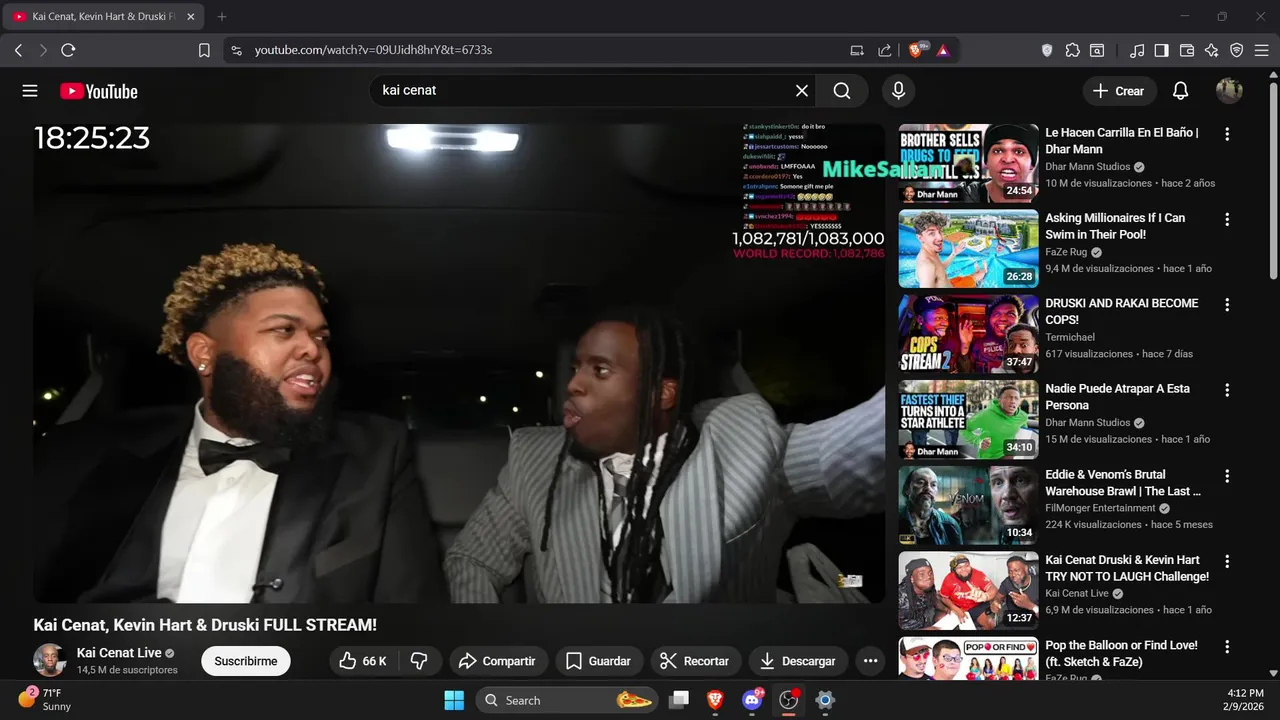Screen dimensions: 1280x720
Task: Open options for Nadie Puede Atrapar video
Action: (1227, 390)
